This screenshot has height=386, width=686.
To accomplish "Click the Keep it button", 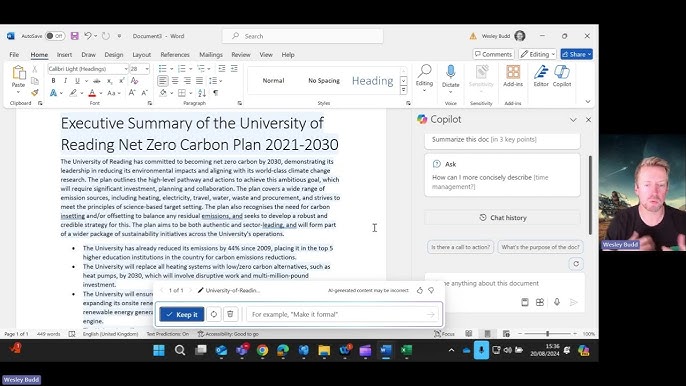I will [182, 314].
